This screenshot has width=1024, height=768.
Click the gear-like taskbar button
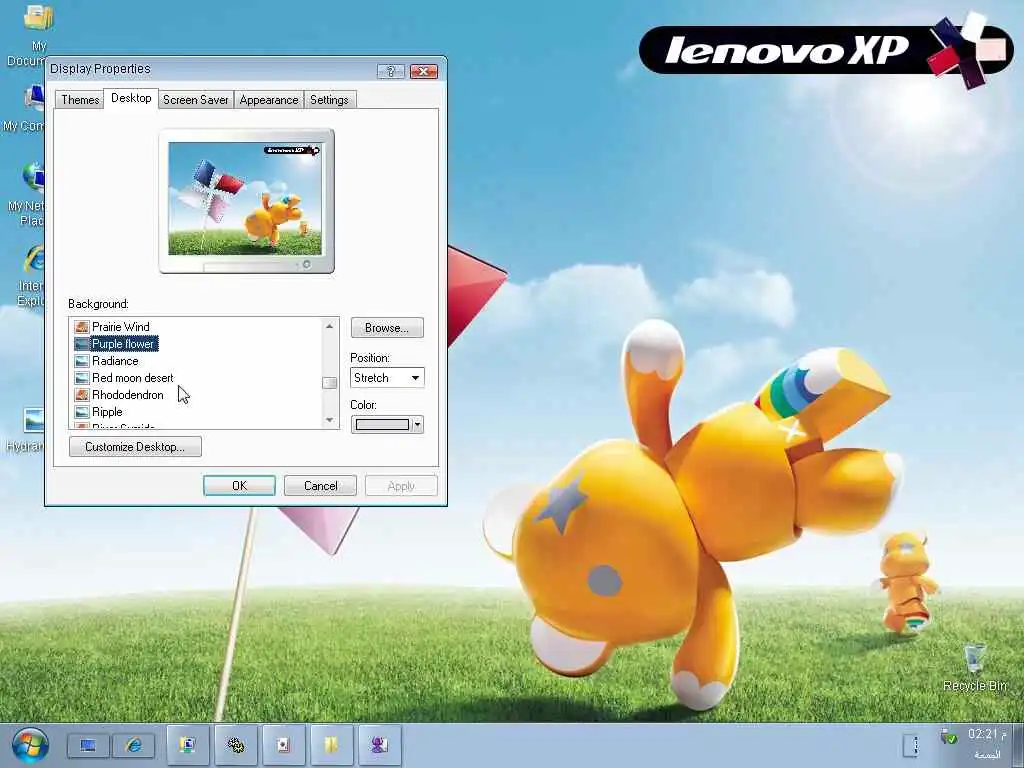click(236, 744)
